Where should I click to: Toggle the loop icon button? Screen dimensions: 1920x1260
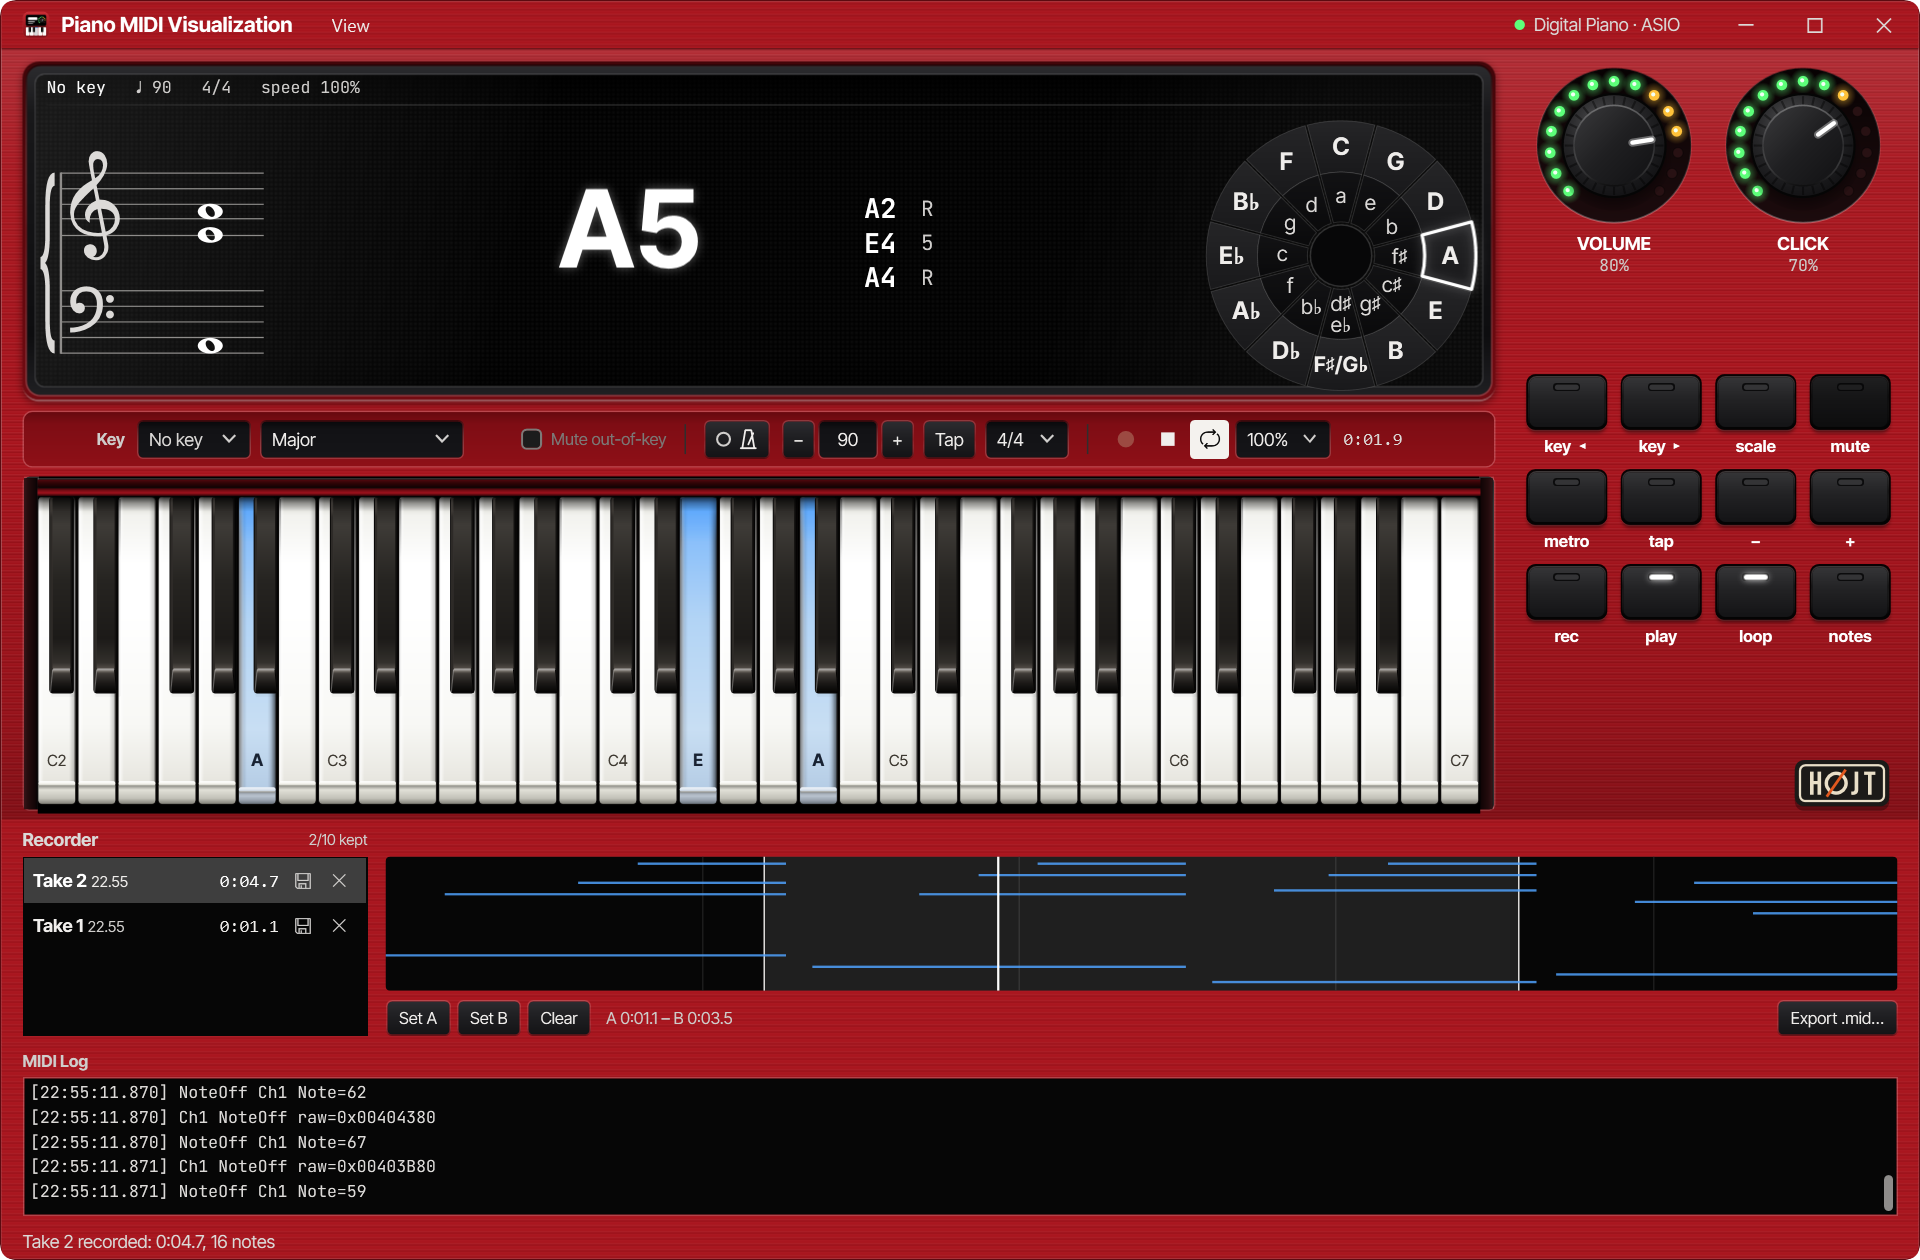tap(1209, 440)
